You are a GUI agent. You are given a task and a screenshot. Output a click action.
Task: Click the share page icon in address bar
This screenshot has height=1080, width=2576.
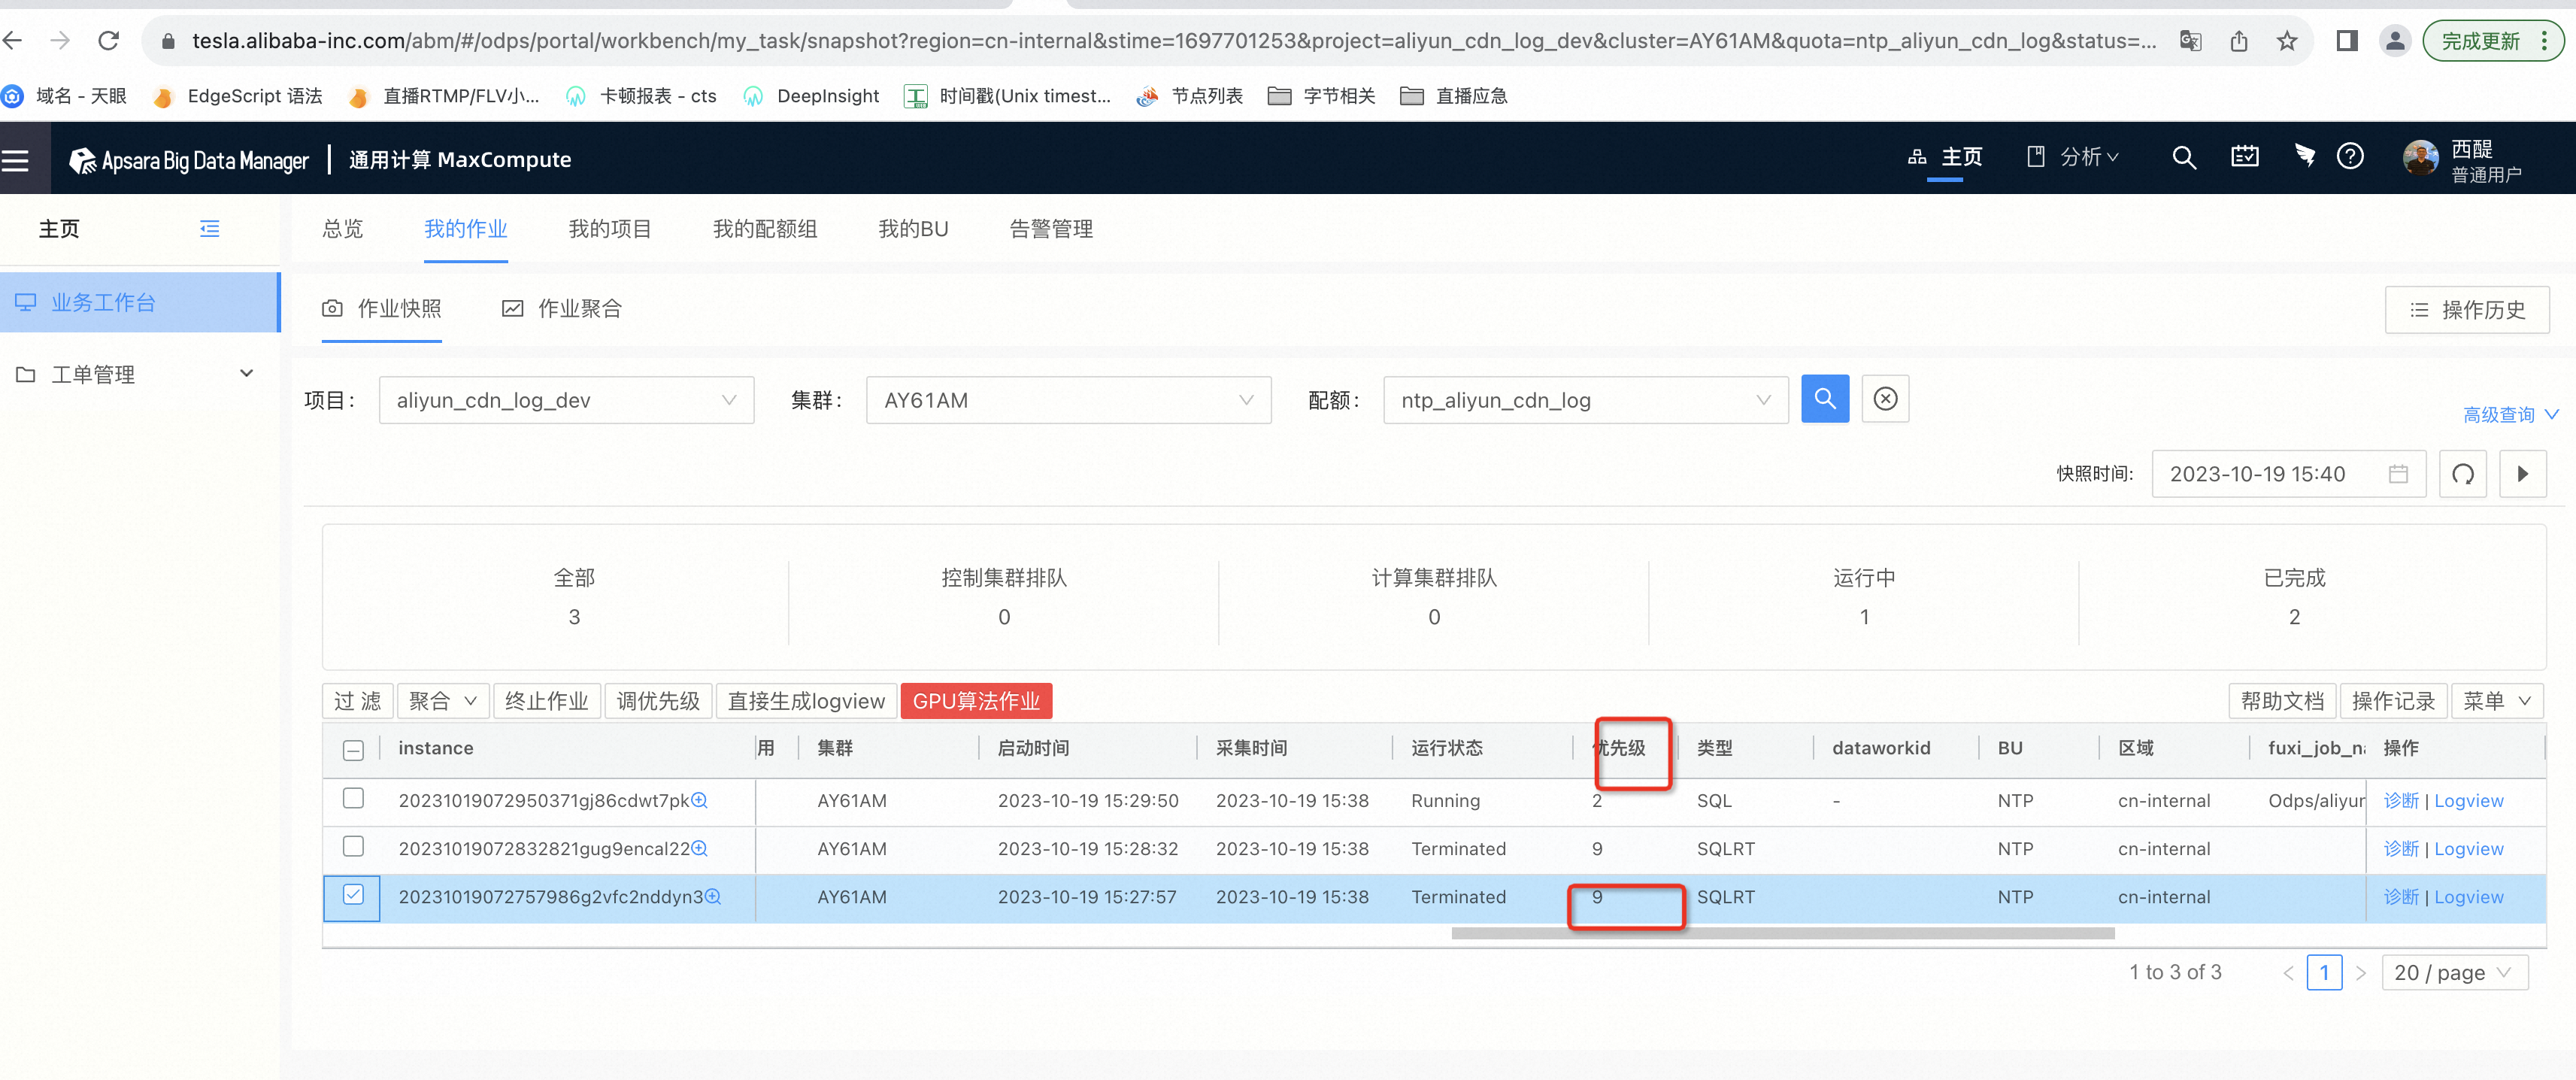2239,41
